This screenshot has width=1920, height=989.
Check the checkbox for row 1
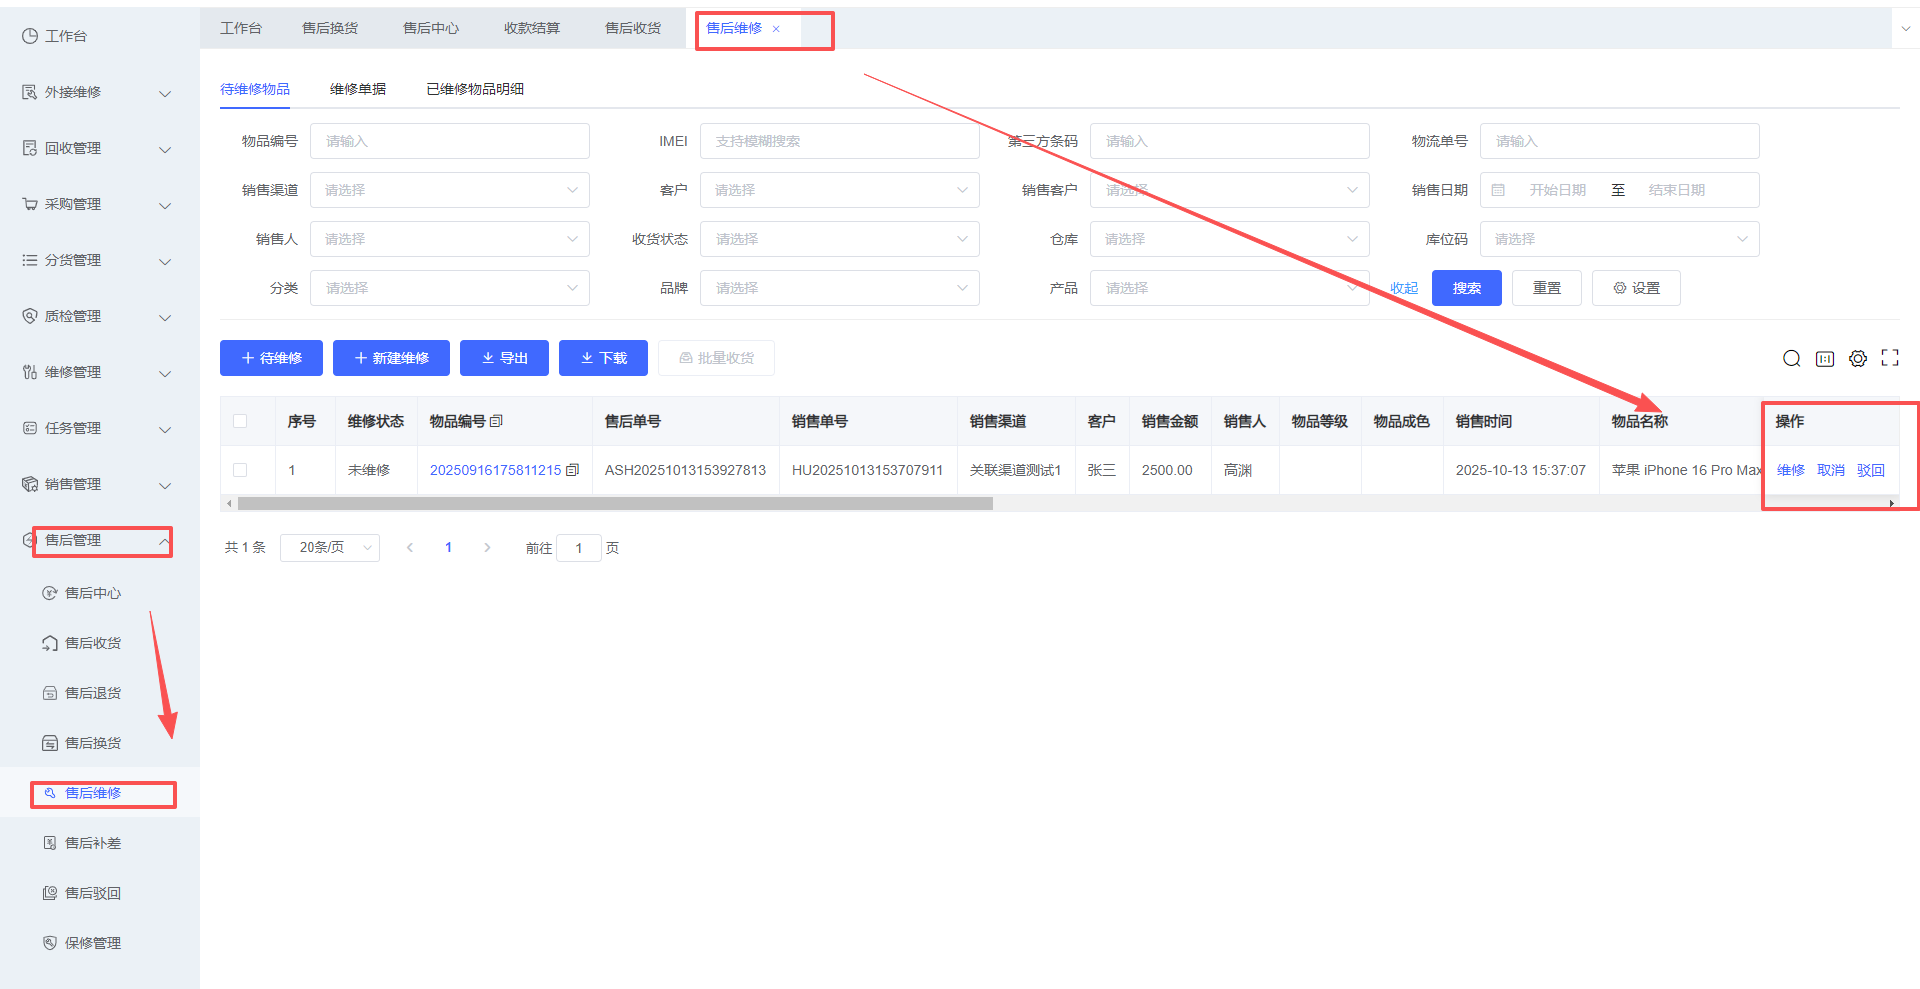pos(240,470)
